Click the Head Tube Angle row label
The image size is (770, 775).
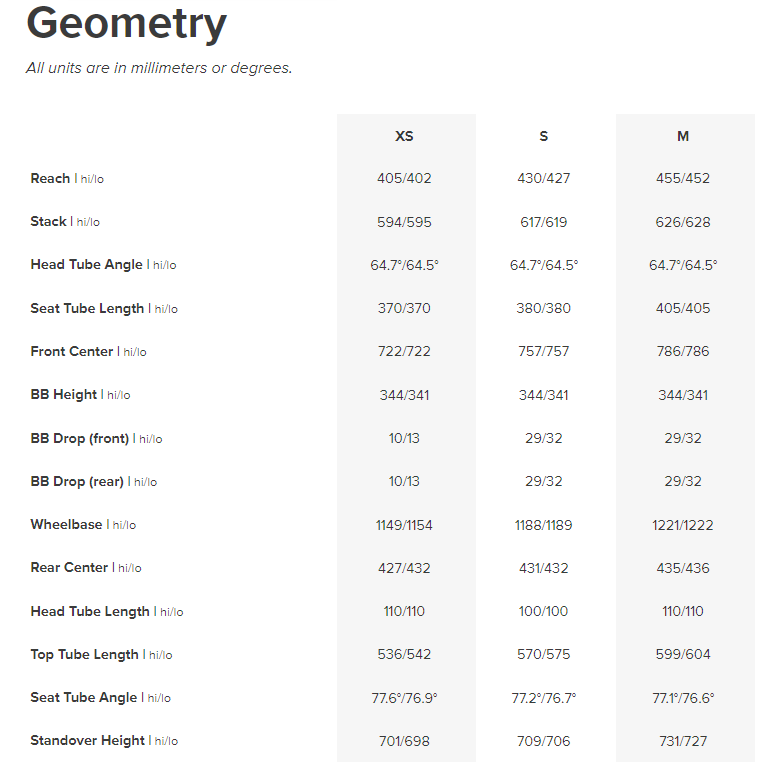coord(87,265)
